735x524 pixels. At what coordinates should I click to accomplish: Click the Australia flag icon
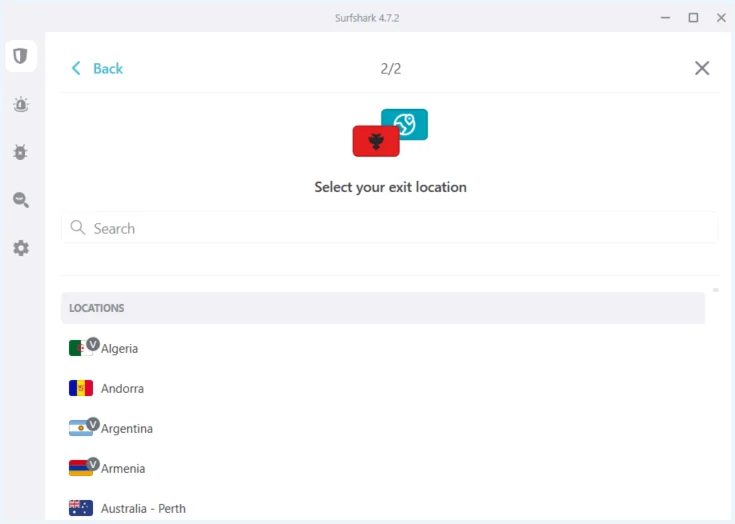81,508
